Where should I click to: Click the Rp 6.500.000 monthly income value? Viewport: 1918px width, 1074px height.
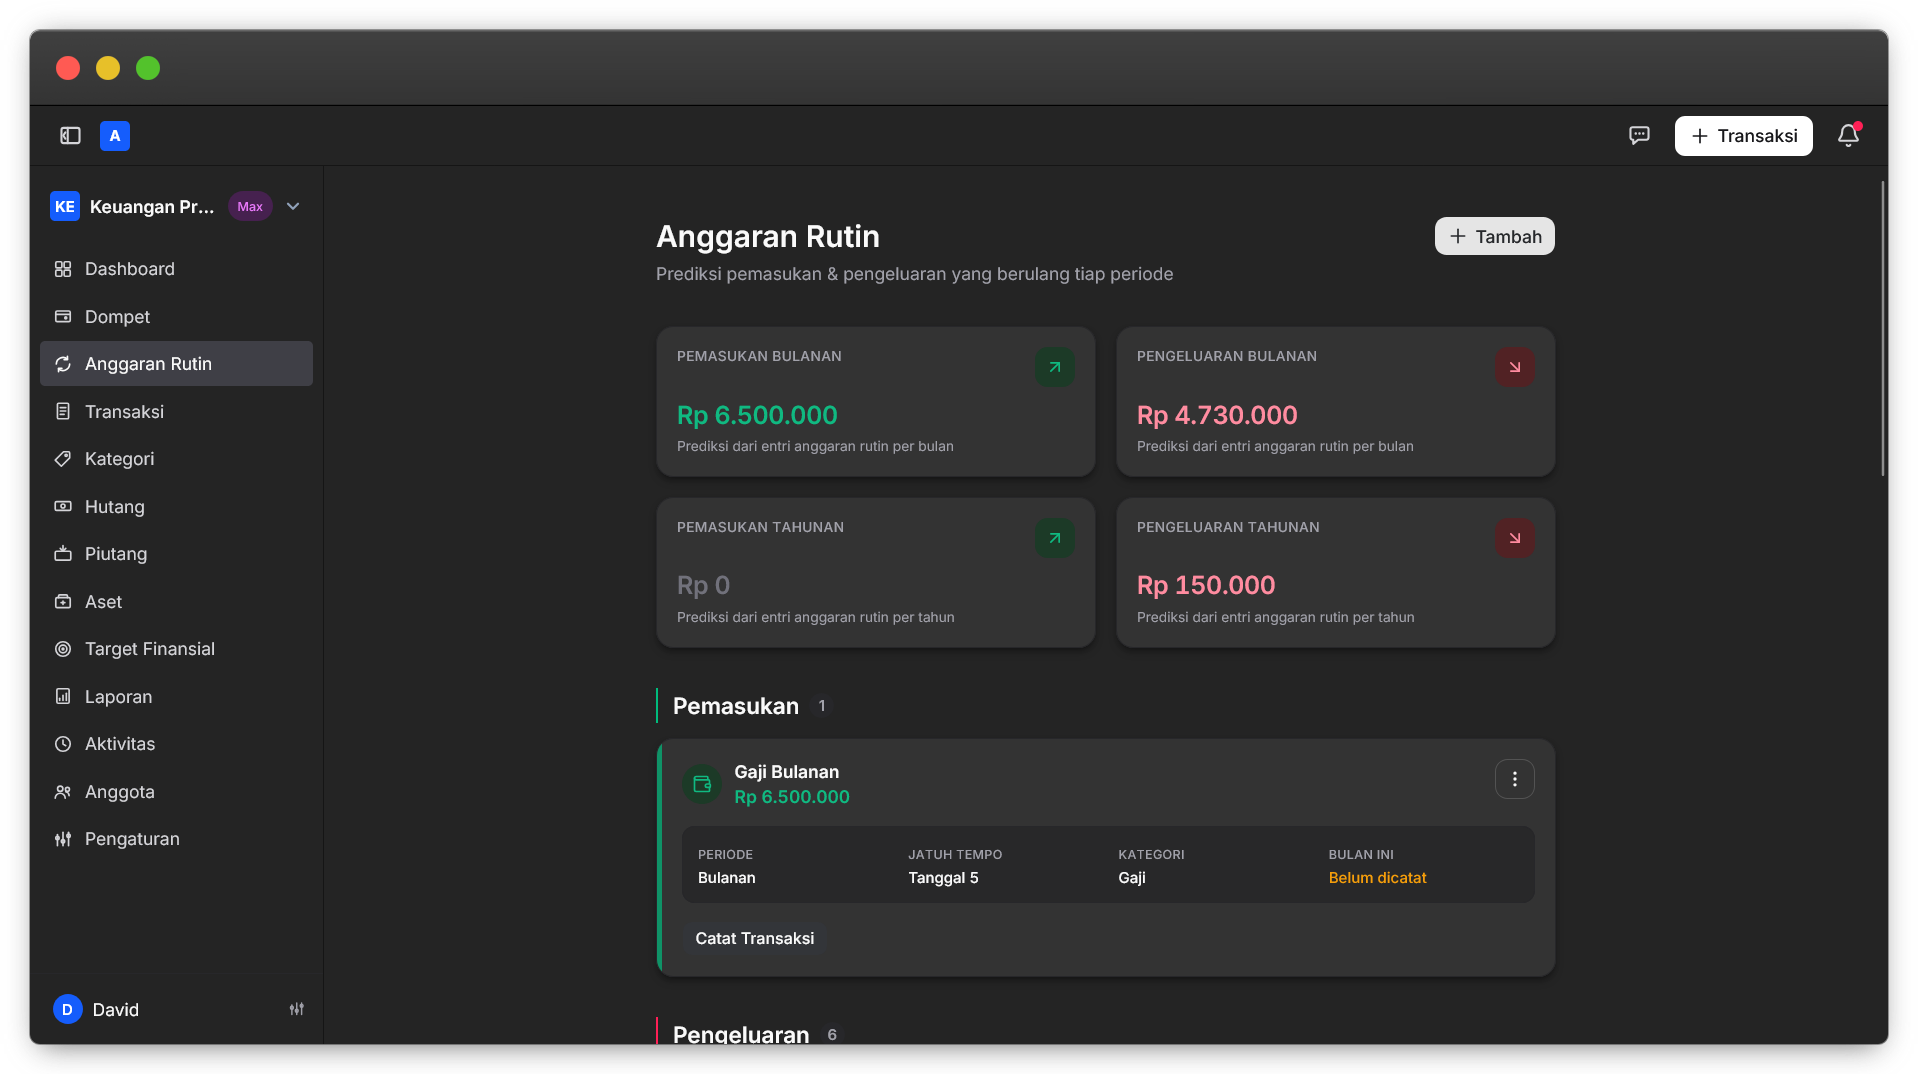pos(757,415)
